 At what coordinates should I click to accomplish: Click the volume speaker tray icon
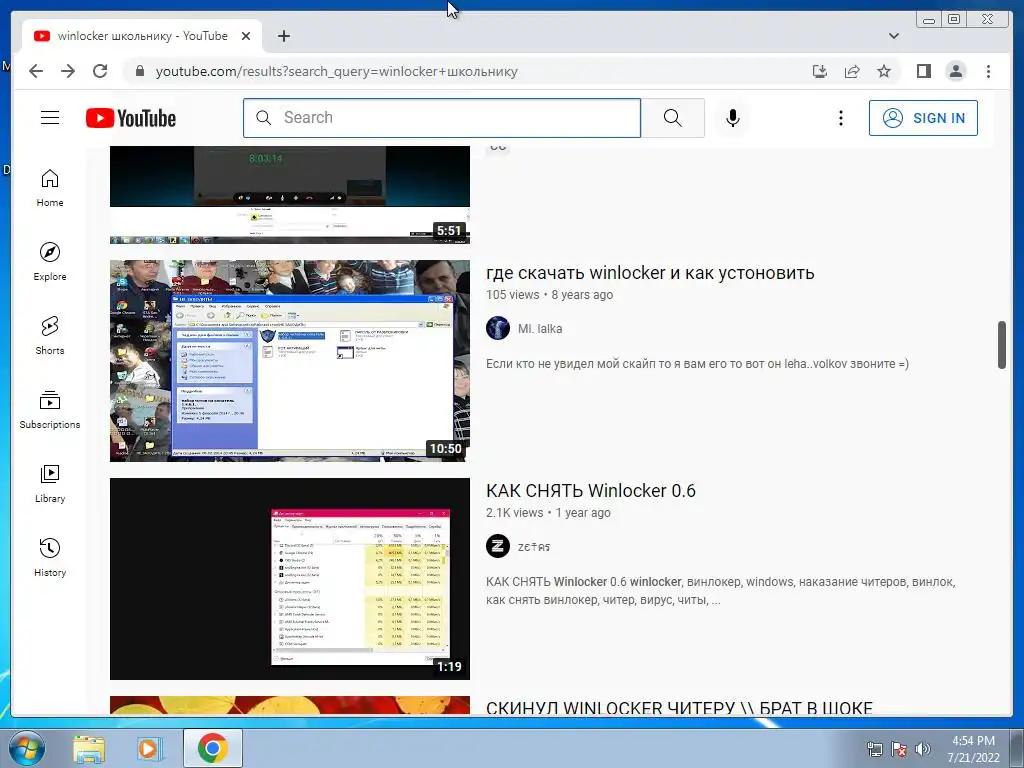click(x=922, y=749)
